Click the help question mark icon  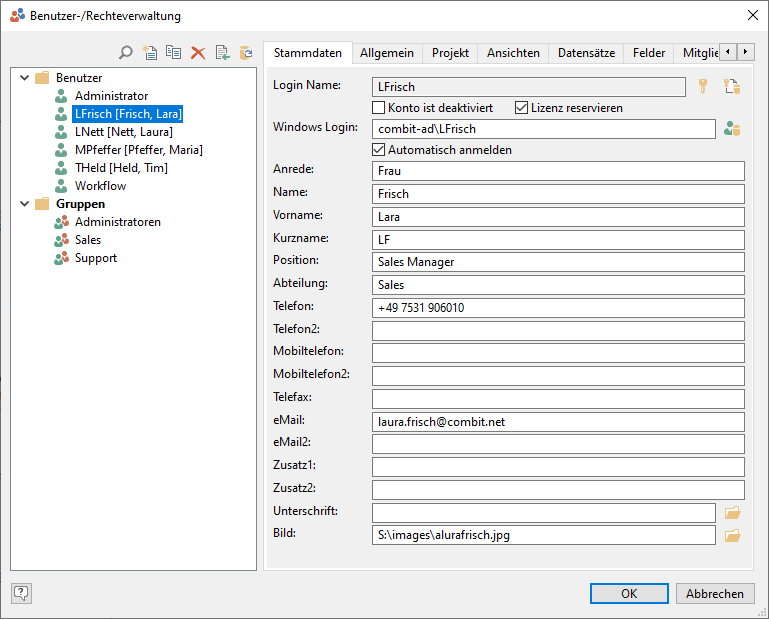(x=21, y=593)
